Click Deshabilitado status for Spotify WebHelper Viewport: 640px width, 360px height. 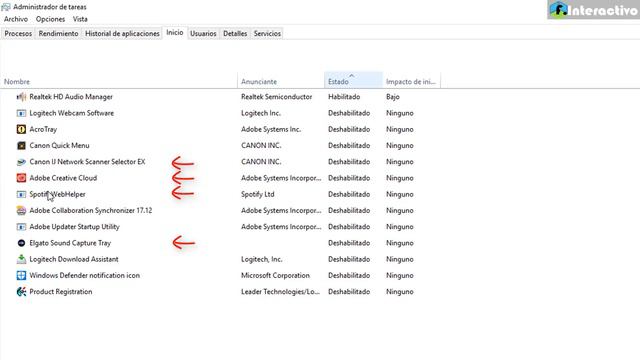tap(349, 194)
